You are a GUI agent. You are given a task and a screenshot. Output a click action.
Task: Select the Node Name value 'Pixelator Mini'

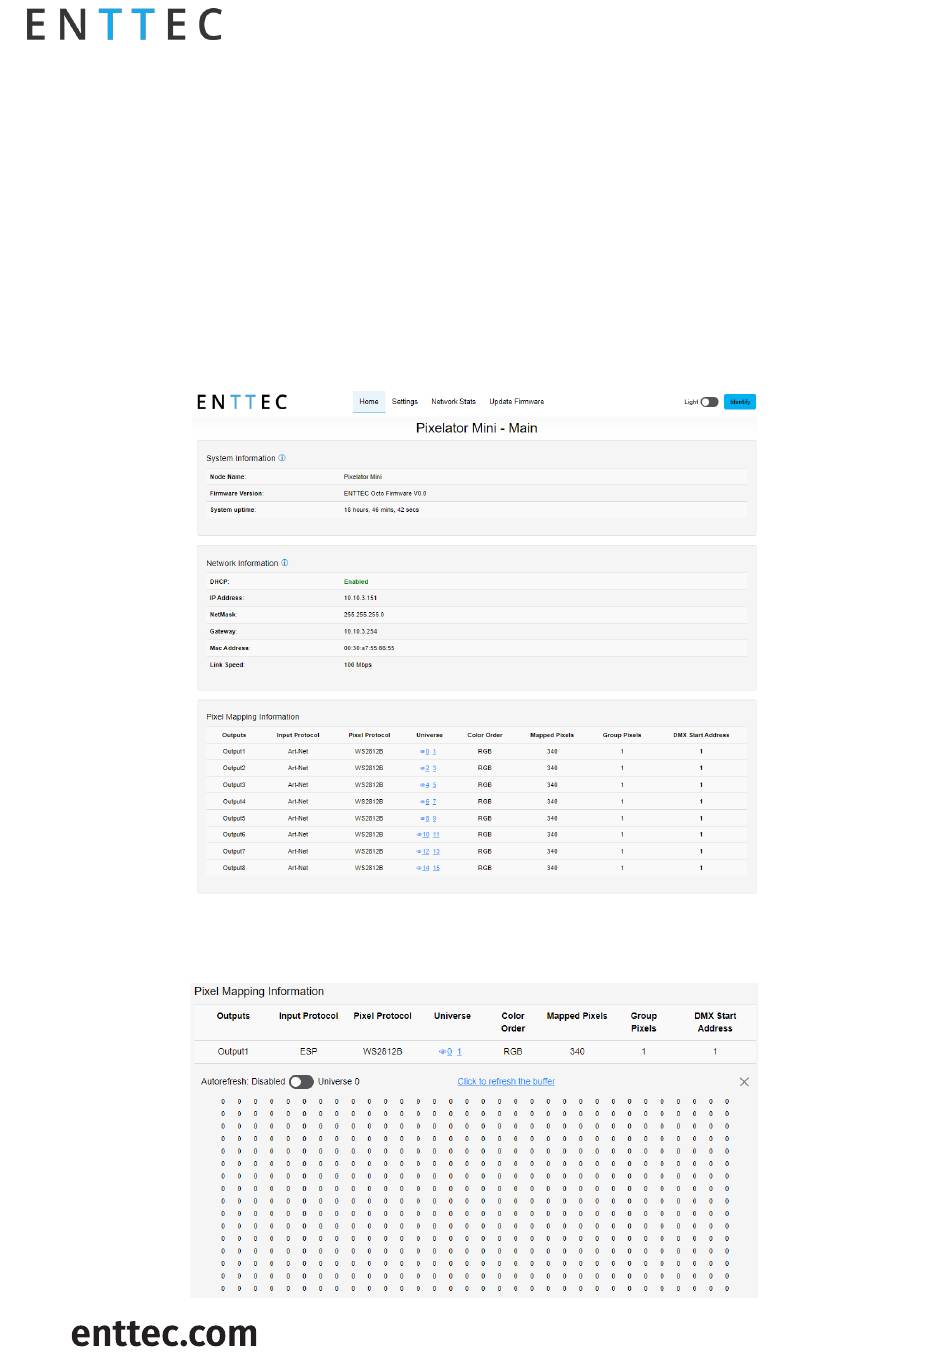363,477
